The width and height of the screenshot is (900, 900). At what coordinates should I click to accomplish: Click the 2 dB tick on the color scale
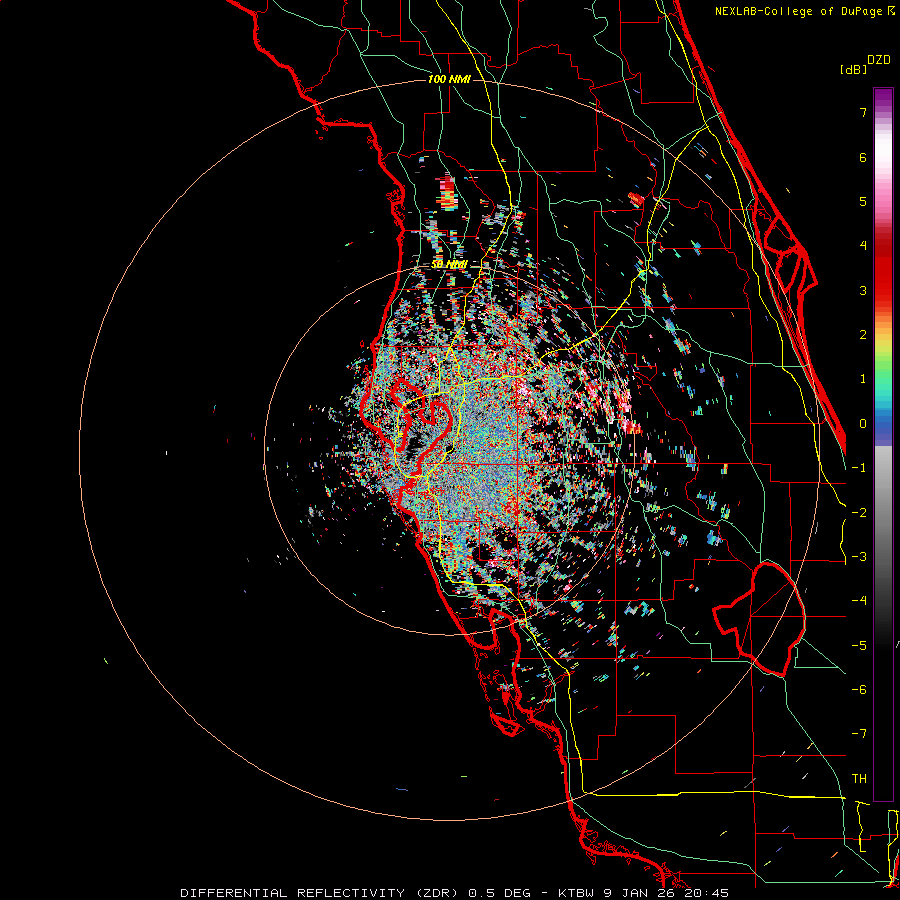point(863,335)
